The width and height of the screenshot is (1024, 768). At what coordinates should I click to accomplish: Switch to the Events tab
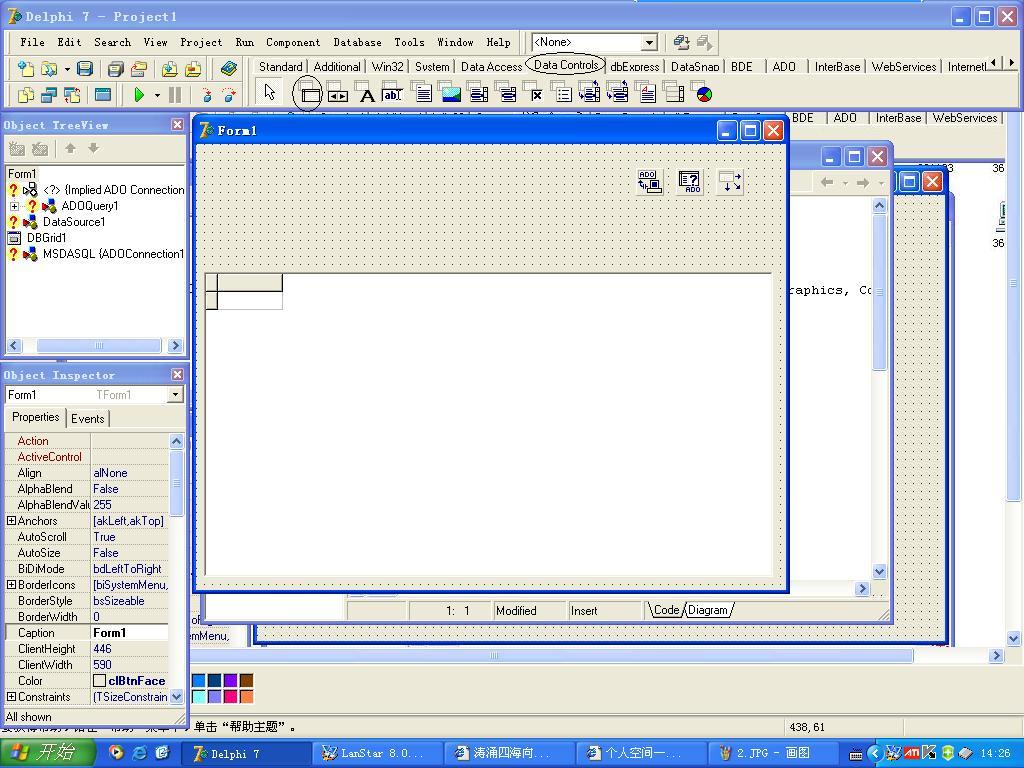pos(88,419)
